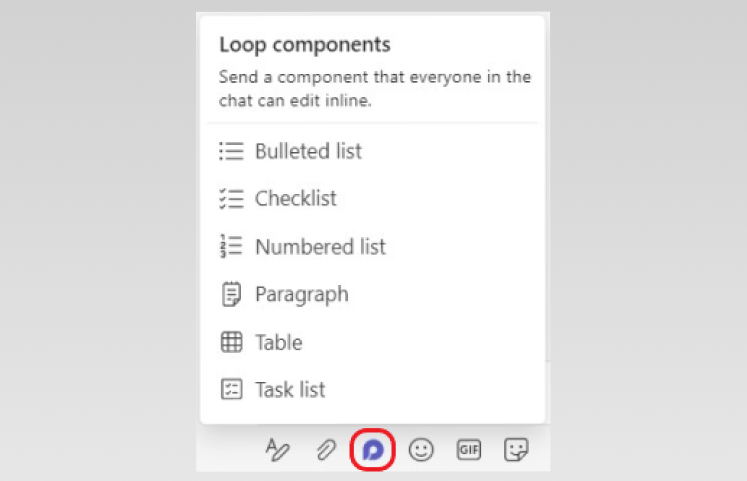Click the Numbered list icon

(x=231, y=246)
